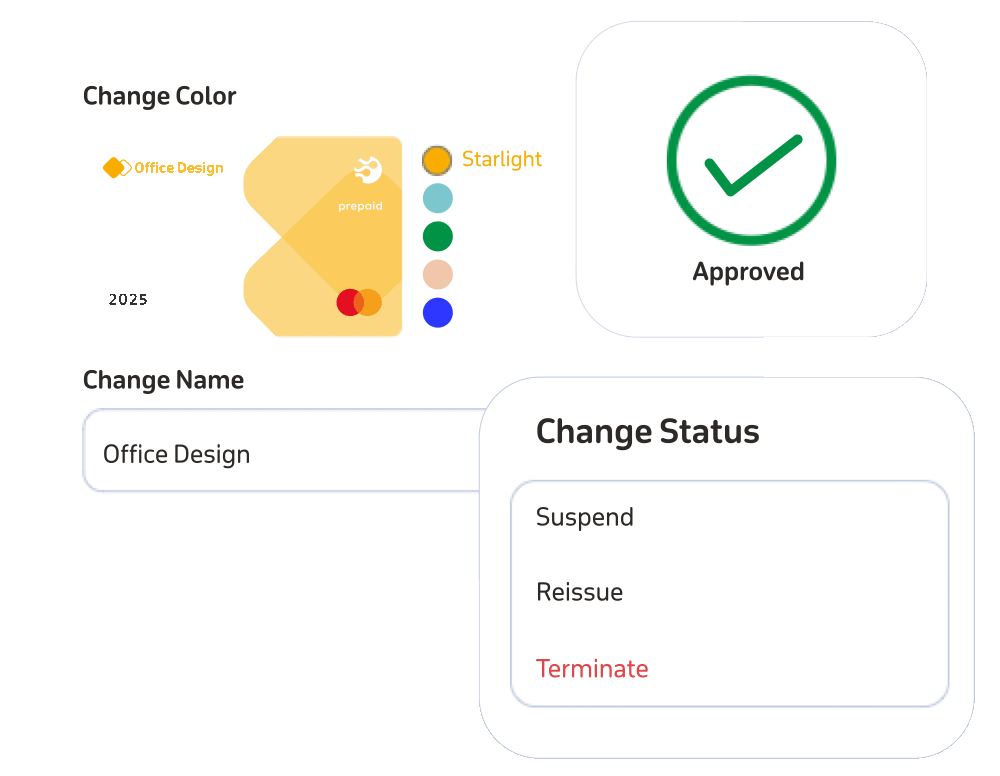Click the 2025 expiry text
Viewport: 1000px width, 776px height.
pyautogui.click(x=128, y=300)
